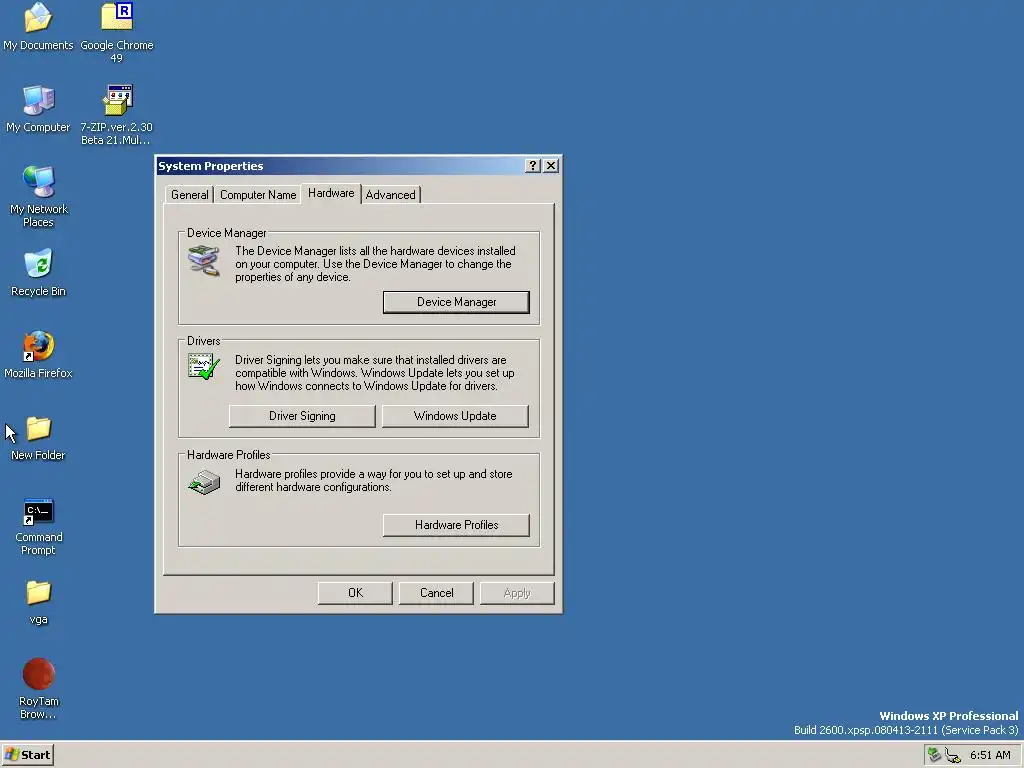Click the 'Drivers' group label

click(204, 341)
